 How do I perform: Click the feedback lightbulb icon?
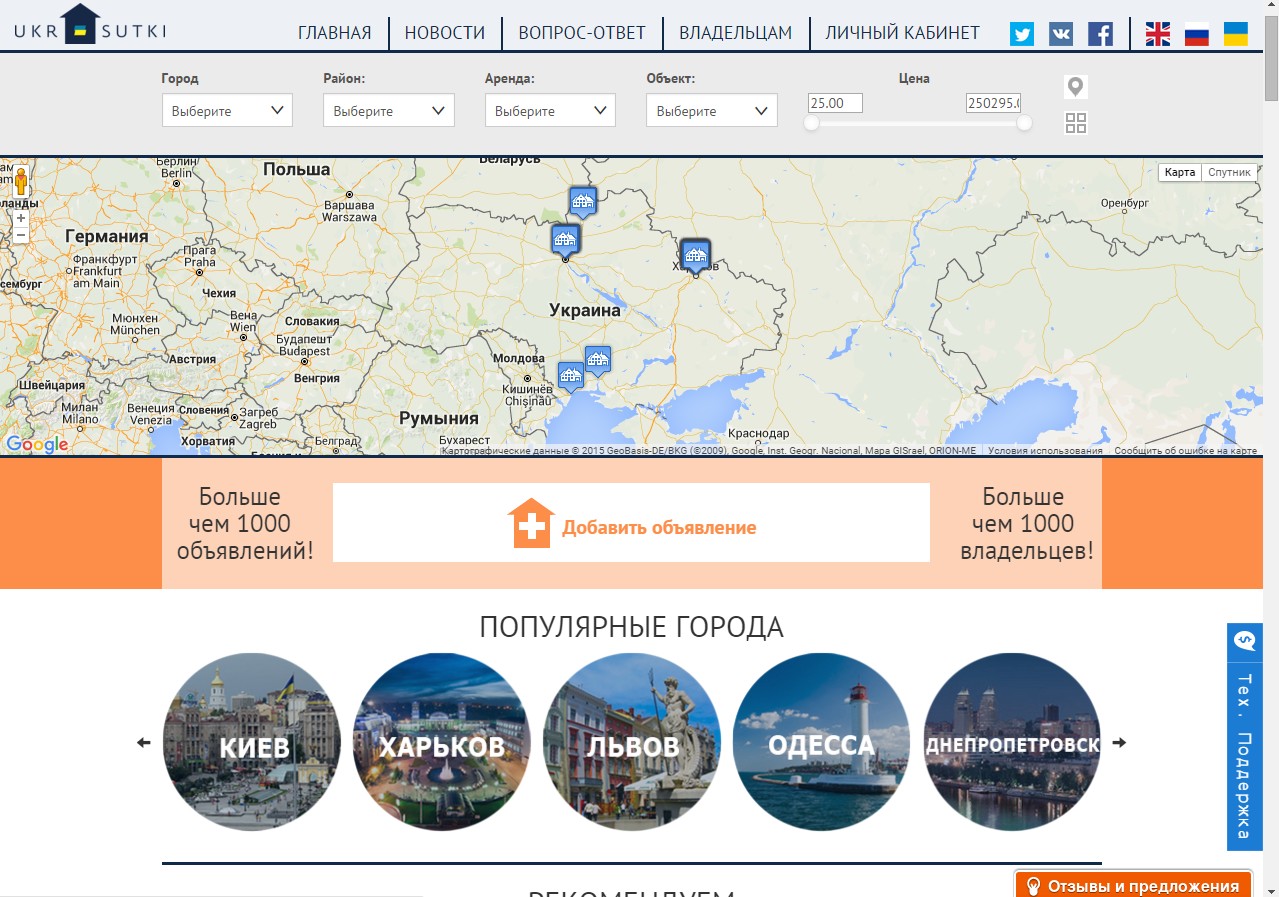coord(1033,886)
